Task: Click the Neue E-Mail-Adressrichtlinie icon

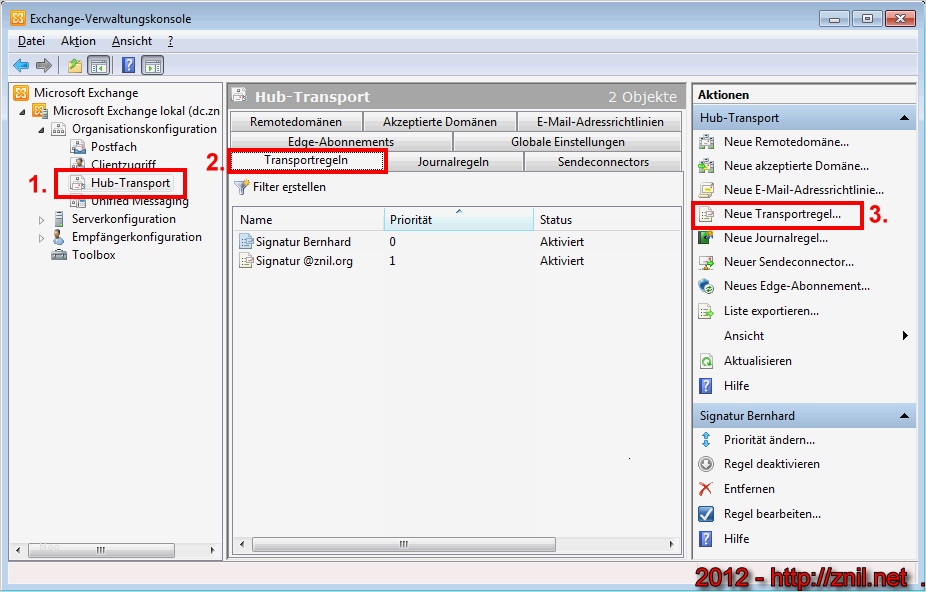Action: (x=706, y=190)
